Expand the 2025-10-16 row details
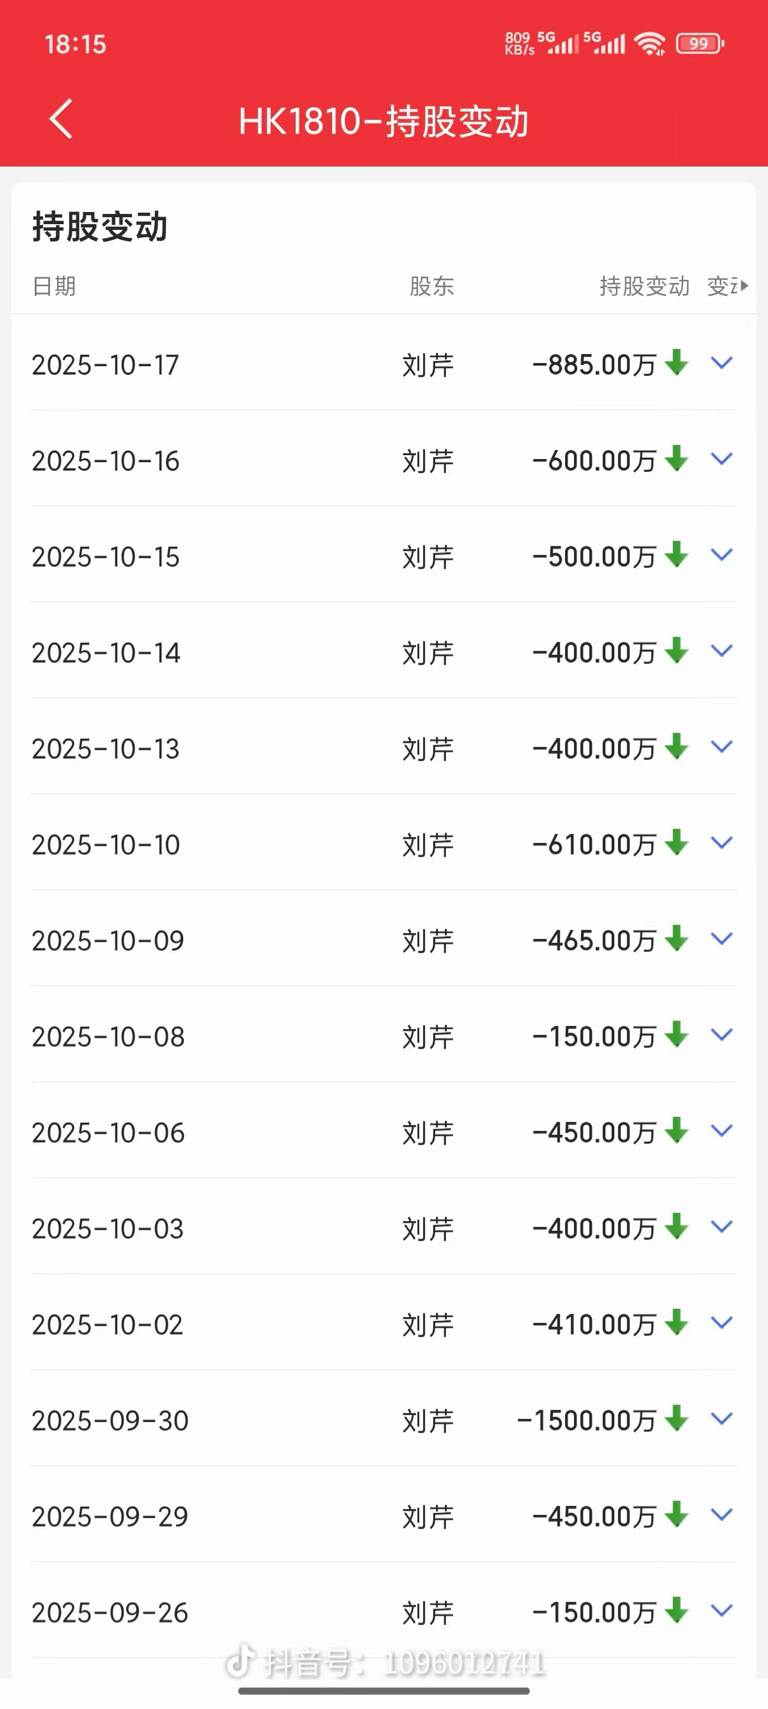The height and width of the screenshot is (1709, 768). pos(721,459)
